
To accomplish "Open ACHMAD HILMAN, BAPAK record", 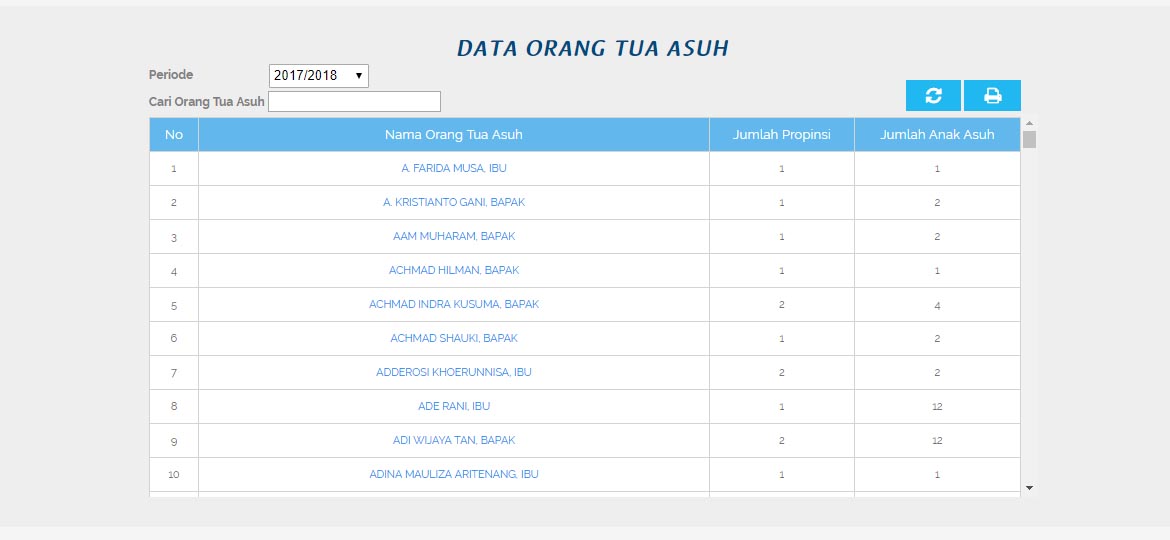I will (454, 271).
